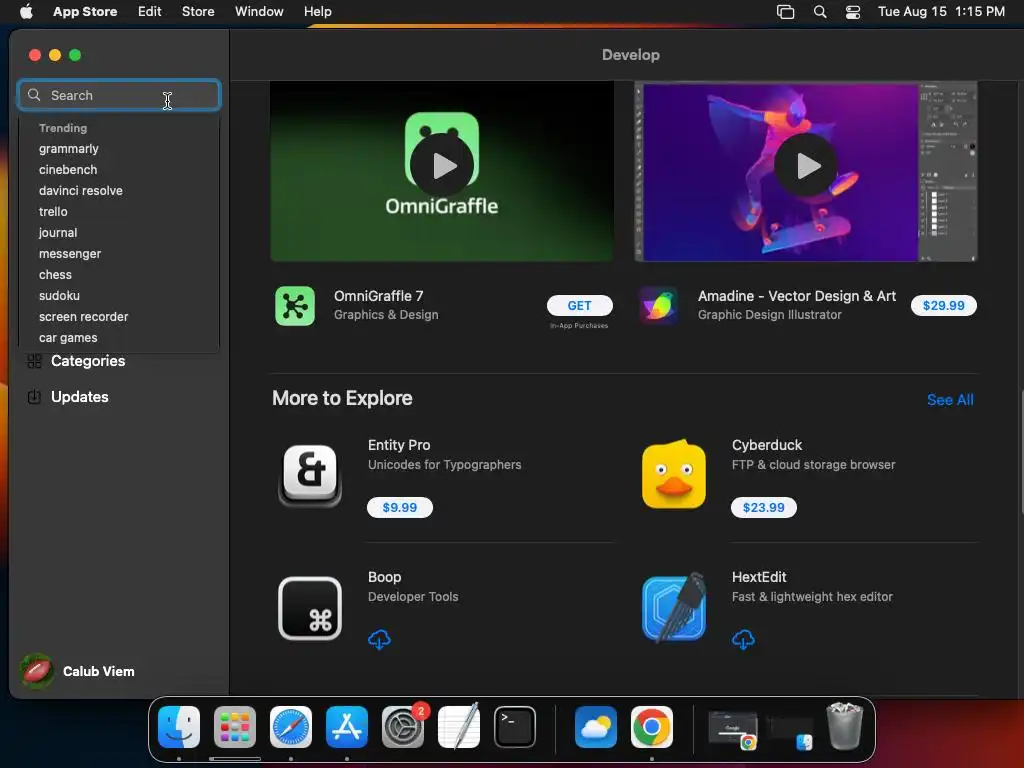Image resolution: width=1024 pixels, height=768 pixels.
Task: Select Updates in the sidebar
Action: click(80, 396)
